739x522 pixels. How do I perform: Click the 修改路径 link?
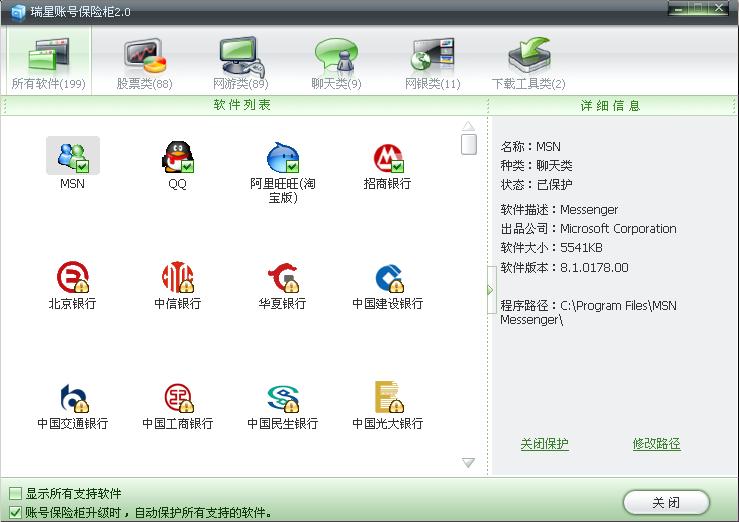coord(657,444)
